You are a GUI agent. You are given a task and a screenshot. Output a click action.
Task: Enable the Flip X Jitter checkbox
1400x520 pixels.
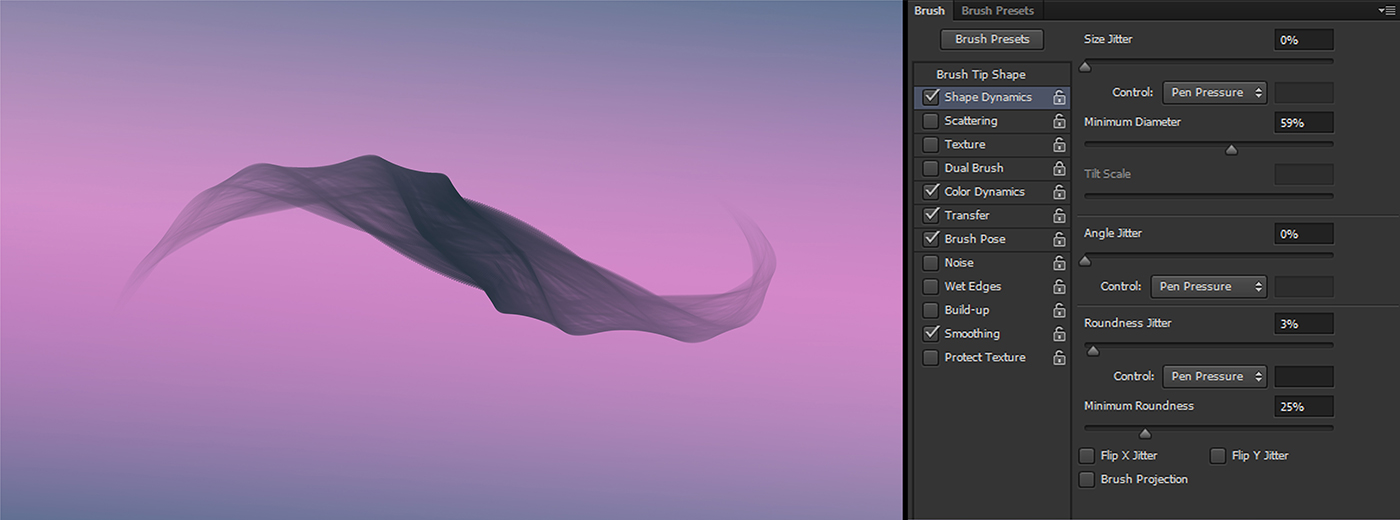coord(1087,456)
